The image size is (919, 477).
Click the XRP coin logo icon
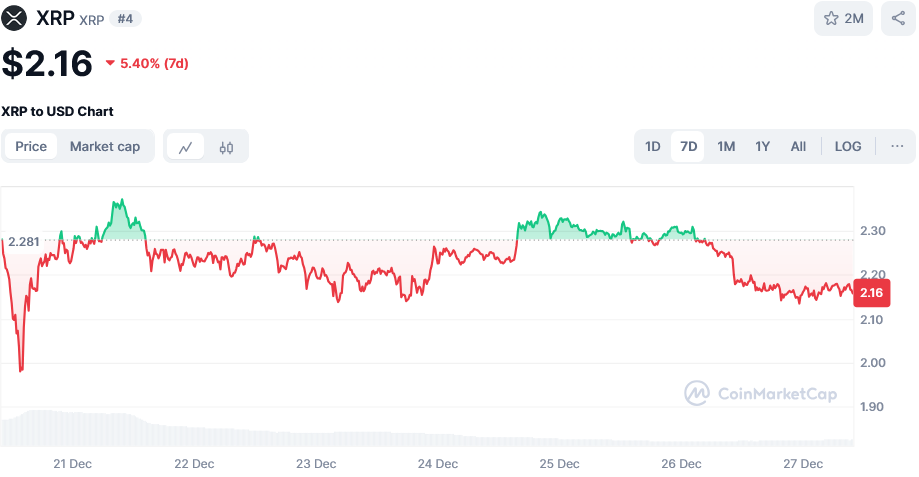(x=15, y=18)
